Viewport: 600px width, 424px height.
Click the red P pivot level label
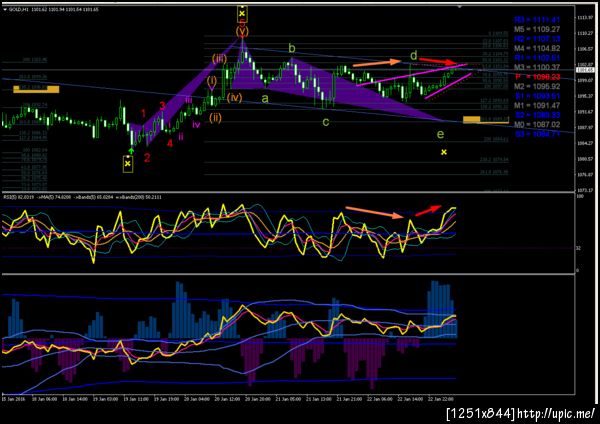coord(537,77)
